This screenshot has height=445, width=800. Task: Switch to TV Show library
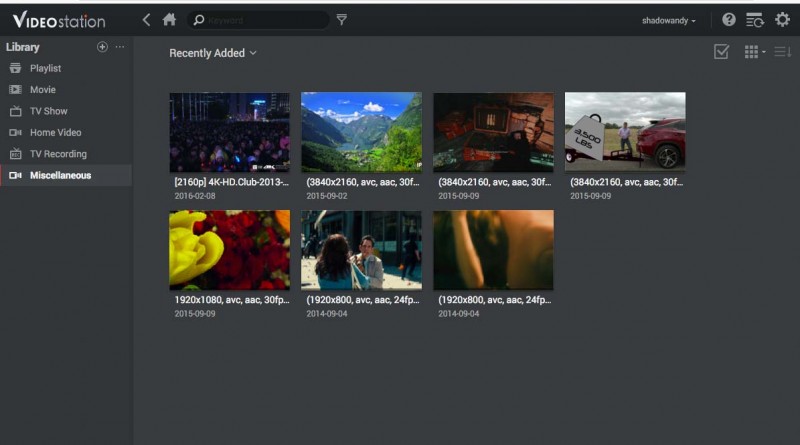point(48,111)
